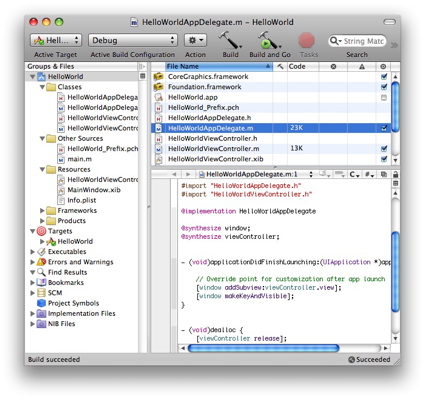The width and height of the screenshot is (425, 399).
Task: Collapse the Resources folder
Action: tap(42, 169)
